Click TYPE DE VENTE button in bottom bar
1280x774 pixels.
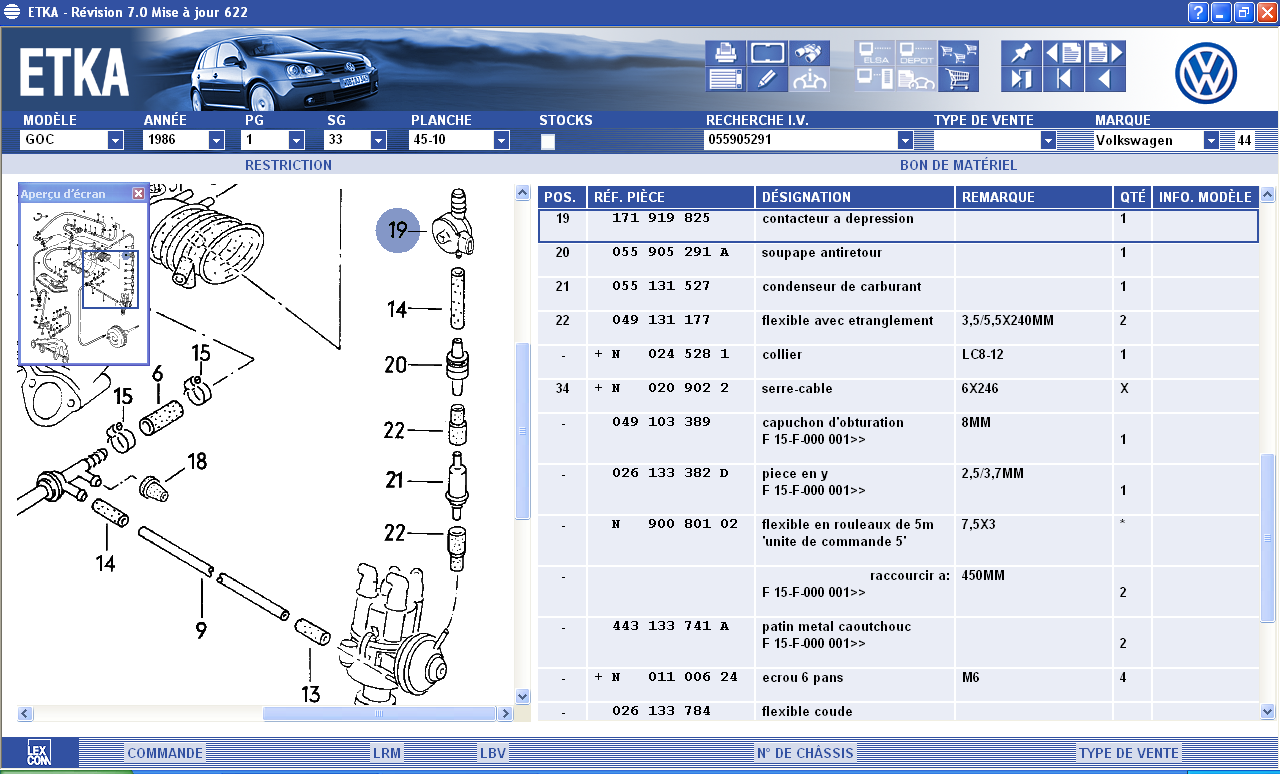[x=1129, y=753]
